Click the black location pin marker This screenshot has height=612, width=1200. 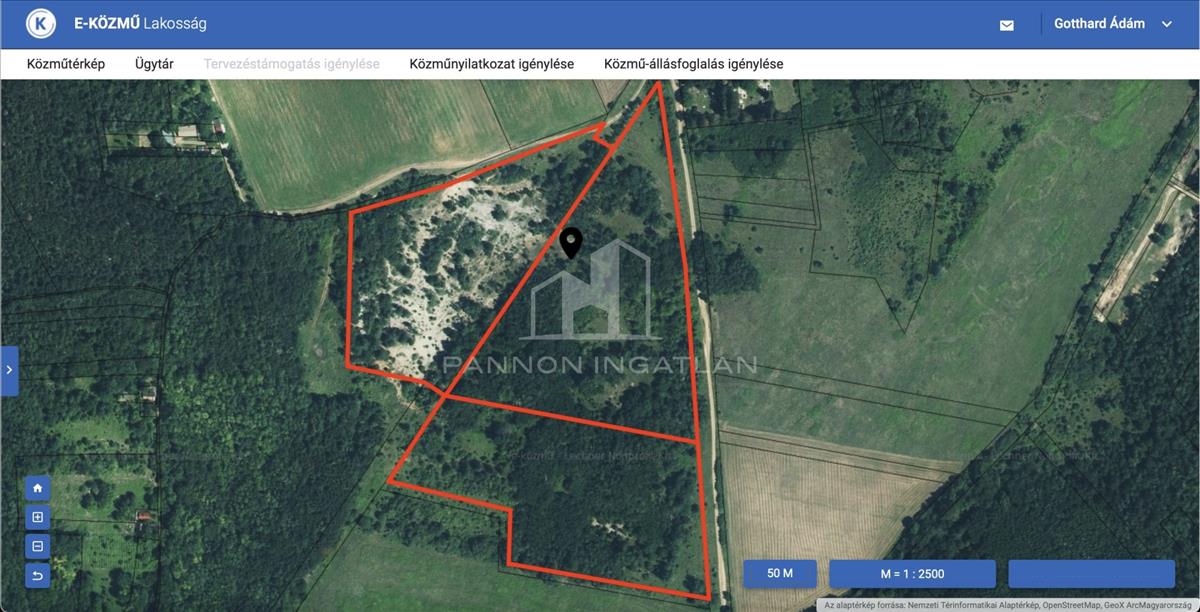tap(570, 242)
